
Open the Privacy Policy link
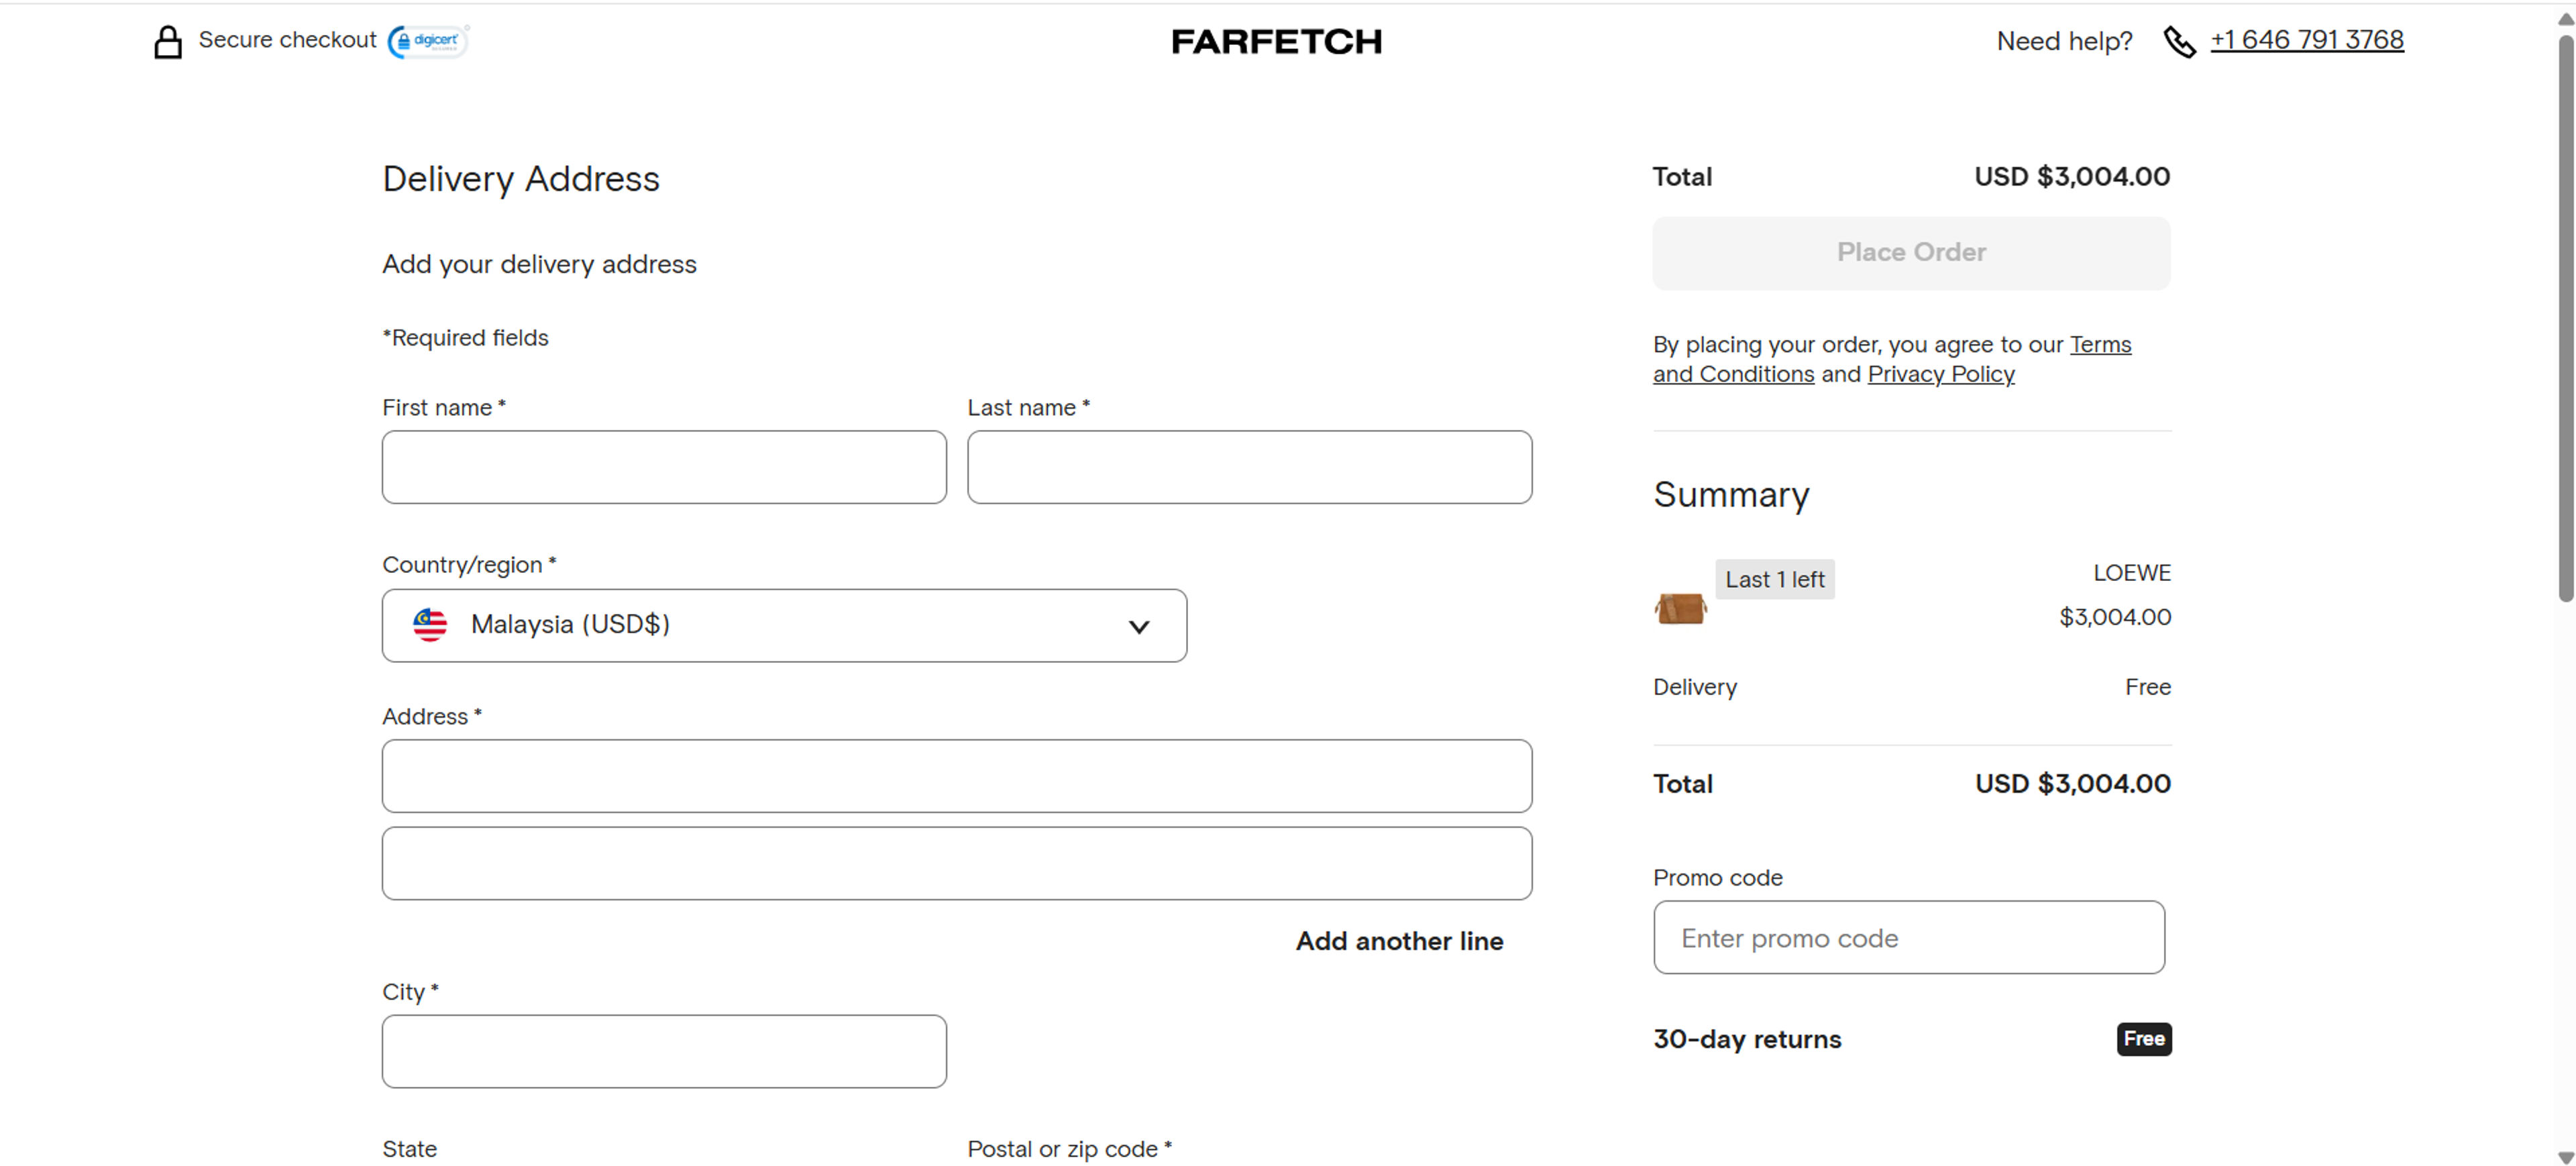1940,374
